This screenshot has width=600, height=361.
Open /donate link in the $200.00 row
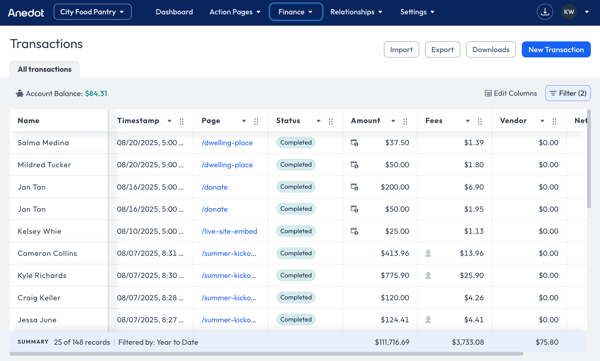(214, 187)
